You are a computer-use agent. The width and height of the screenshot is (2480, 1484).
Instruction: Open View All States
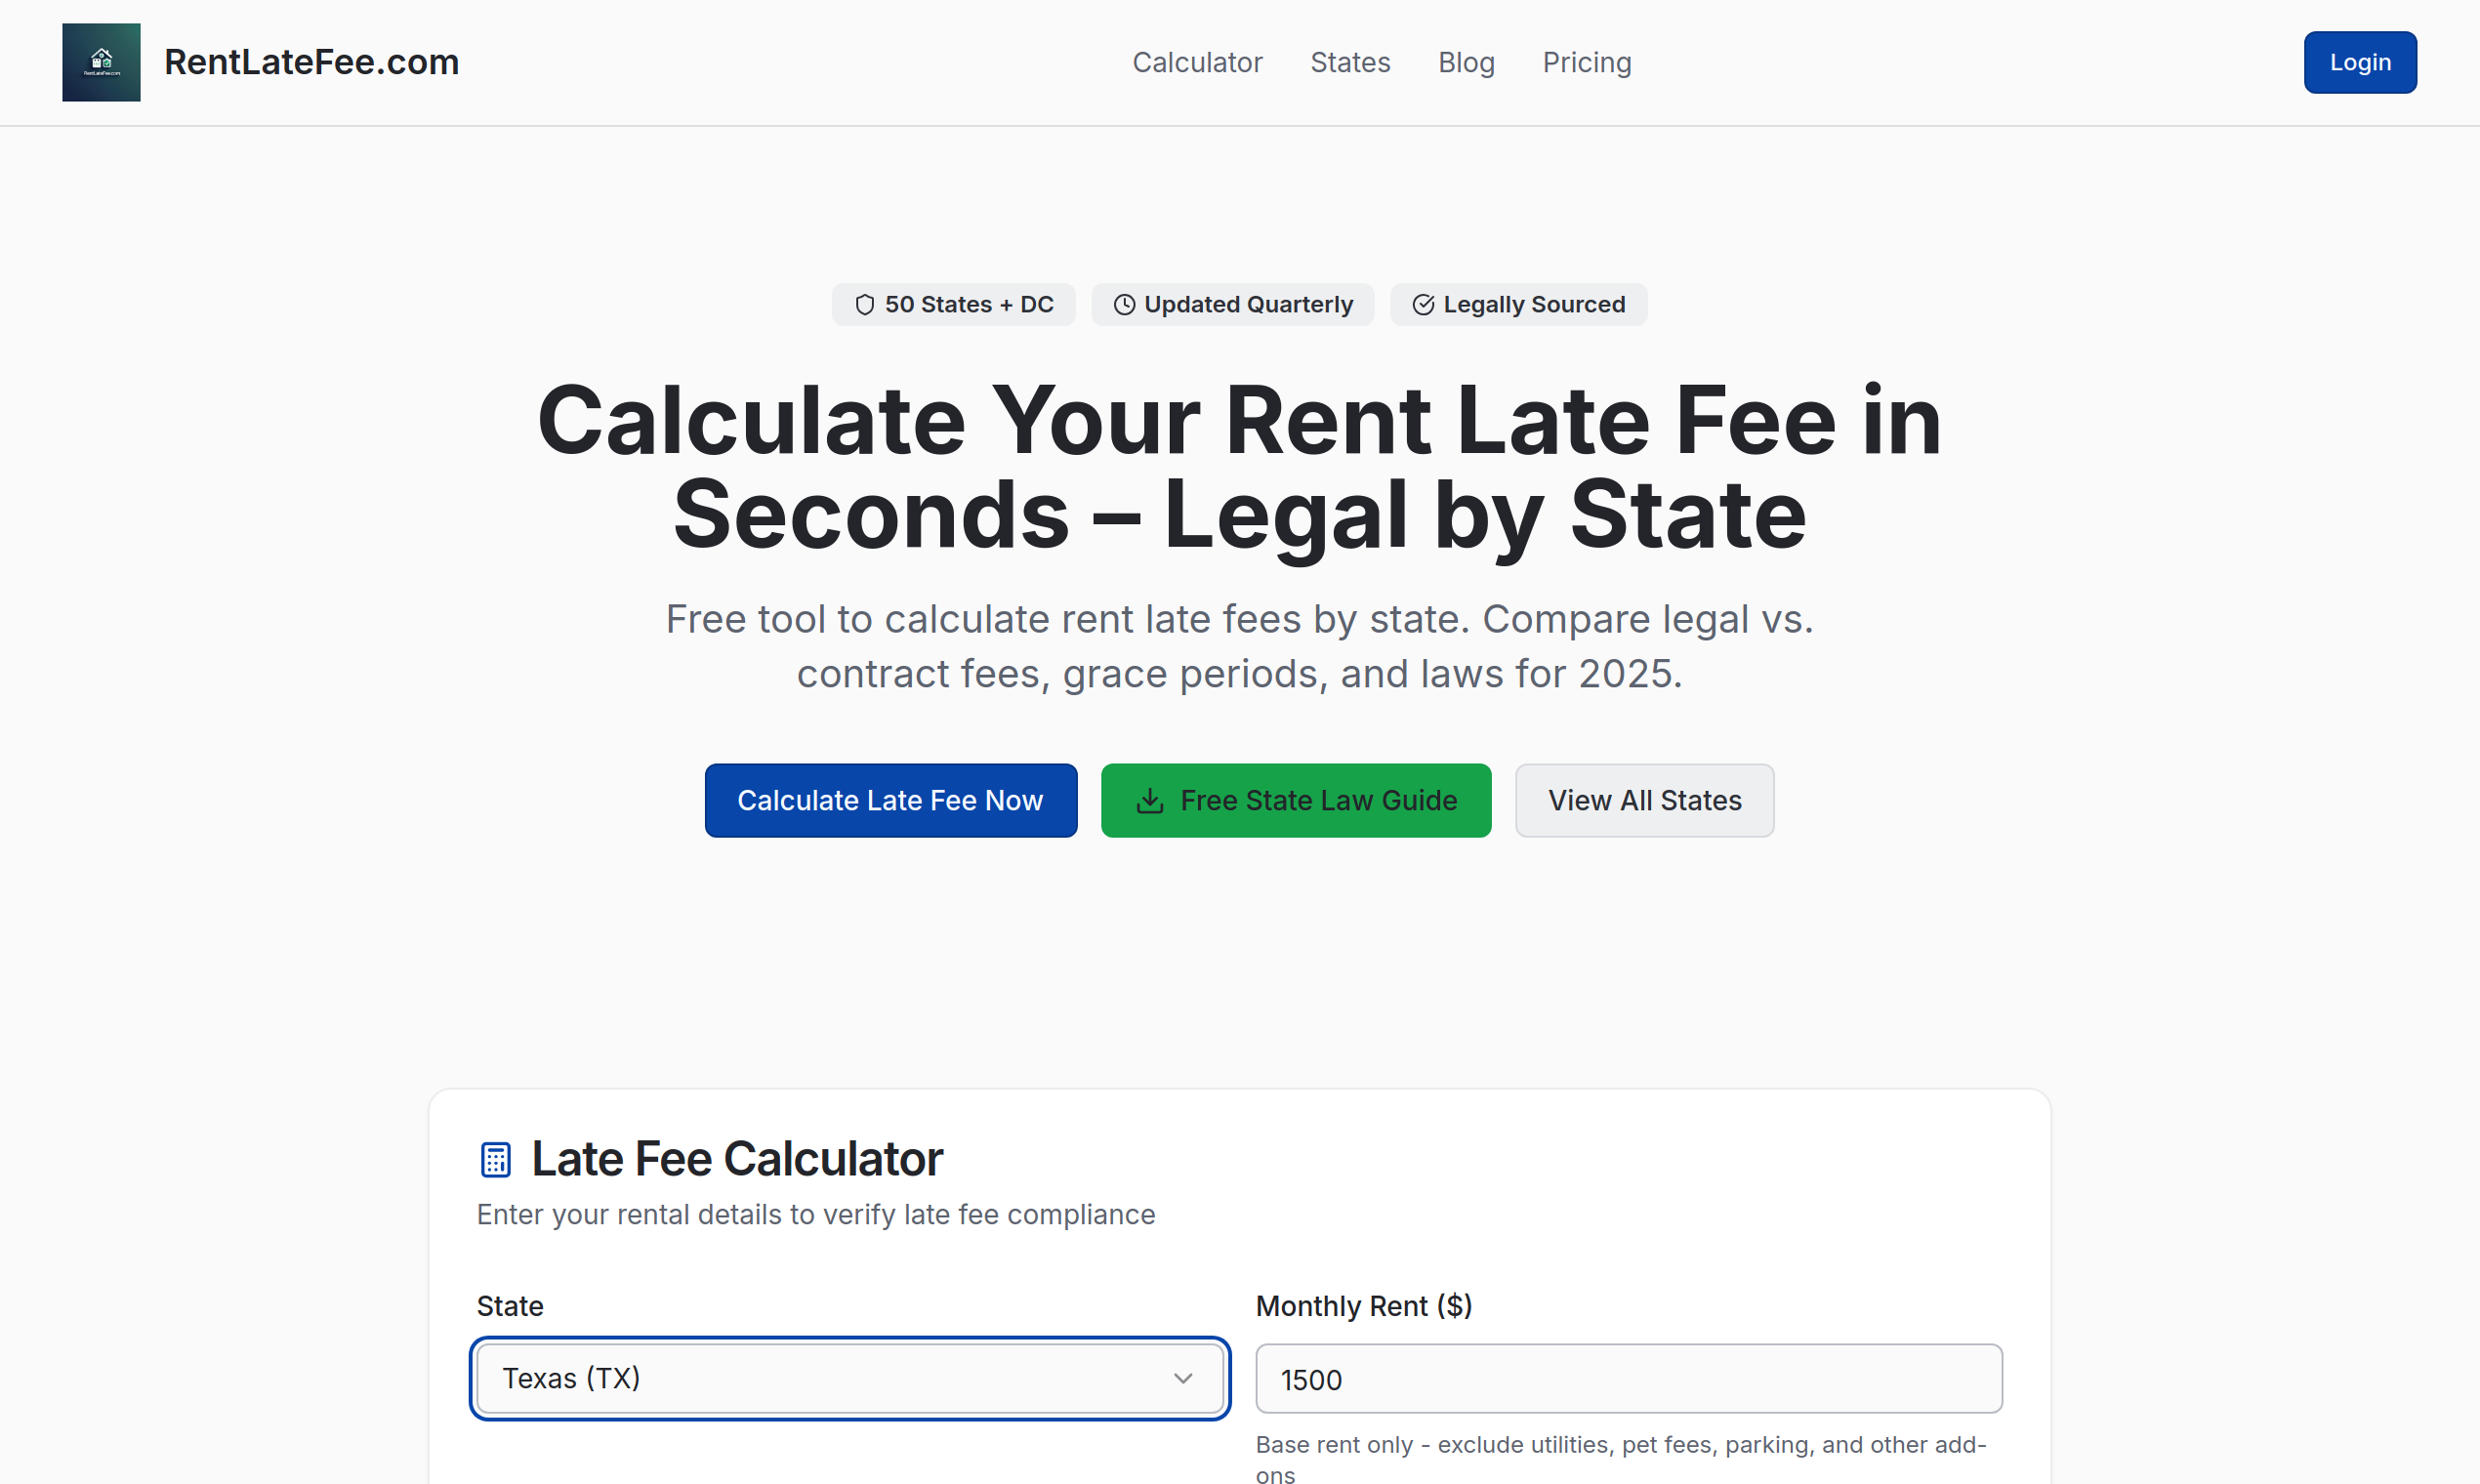pos(1644,800)
